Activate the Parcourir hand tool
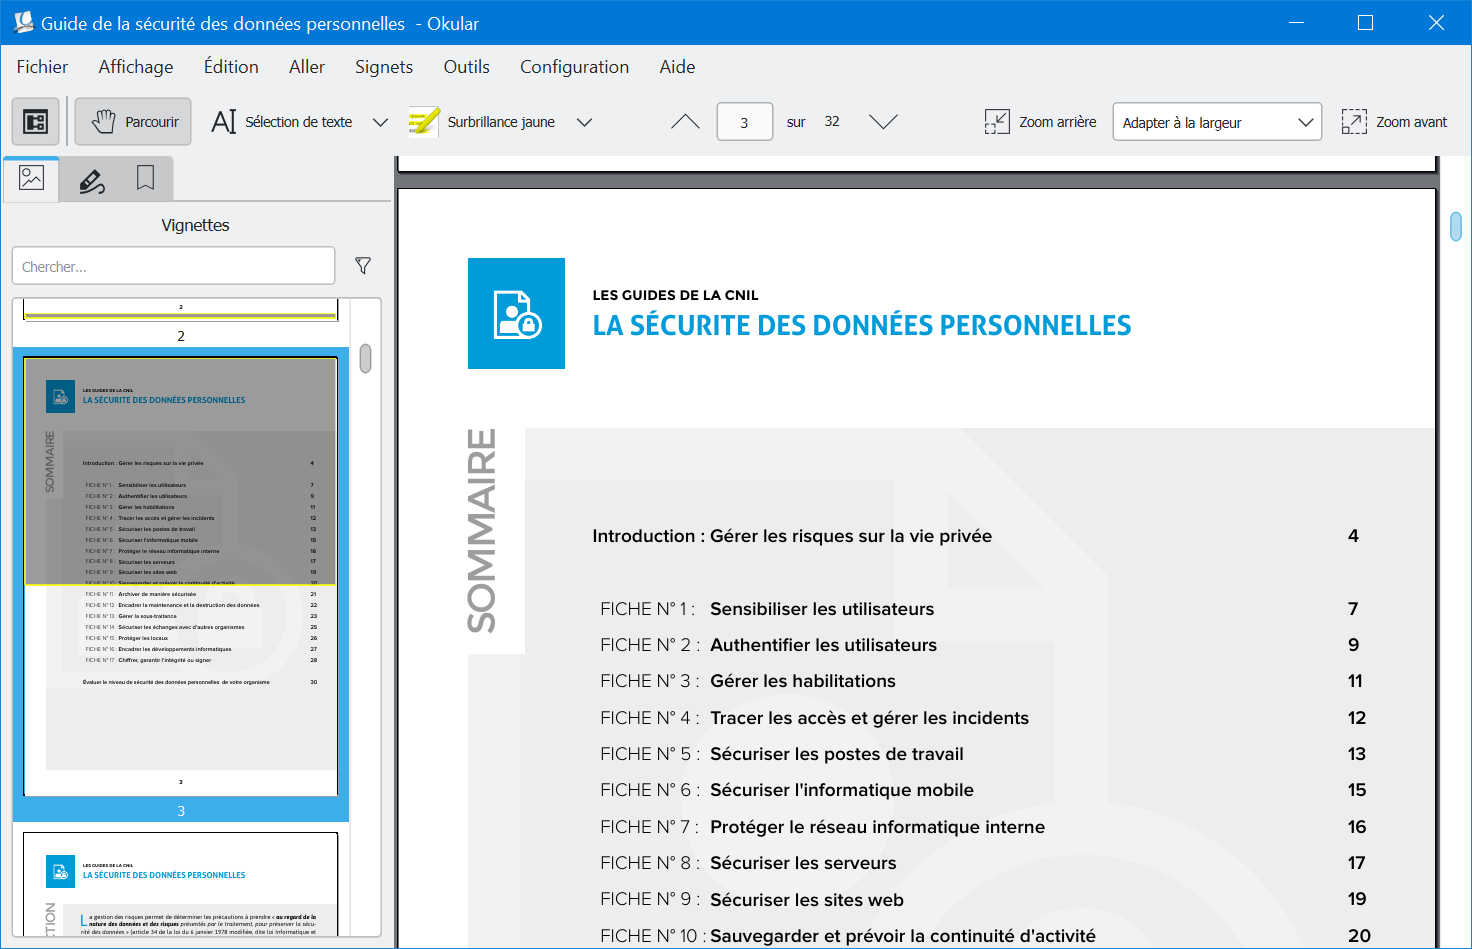 [134, 122]
